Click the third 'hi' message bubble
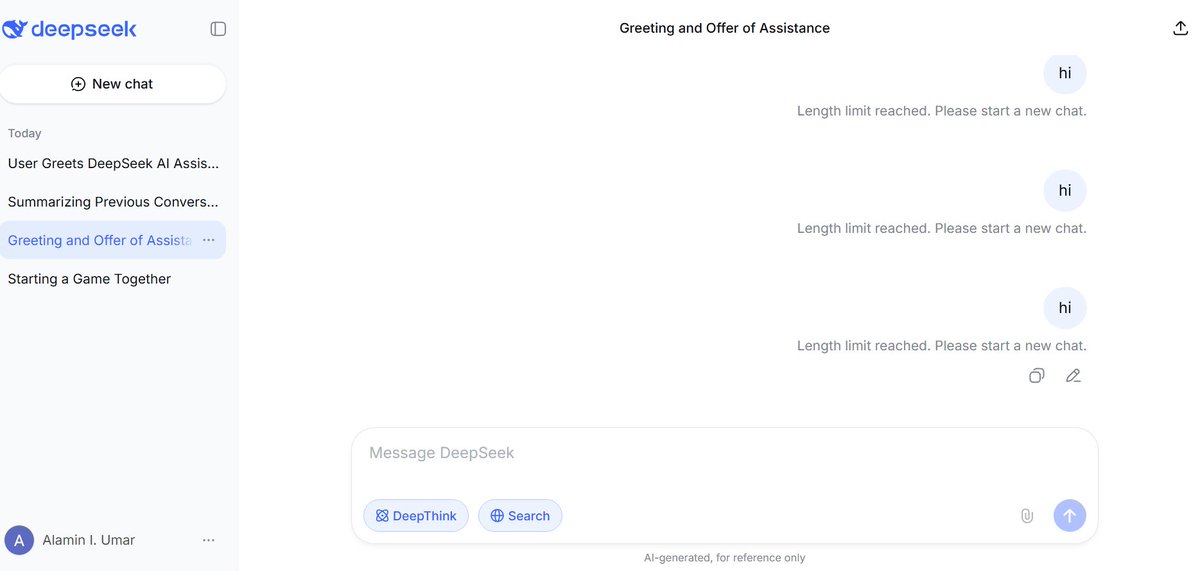The image size is (1200, 571). (x=1065, y=307)
